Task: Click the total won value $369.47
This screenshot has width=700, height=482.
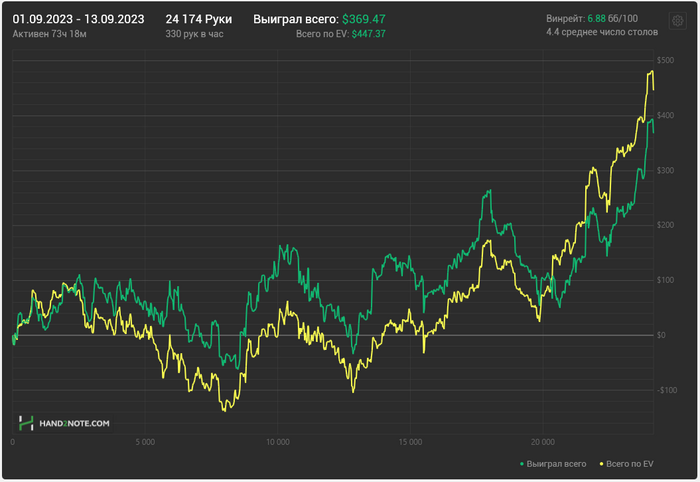Action: 363,19
